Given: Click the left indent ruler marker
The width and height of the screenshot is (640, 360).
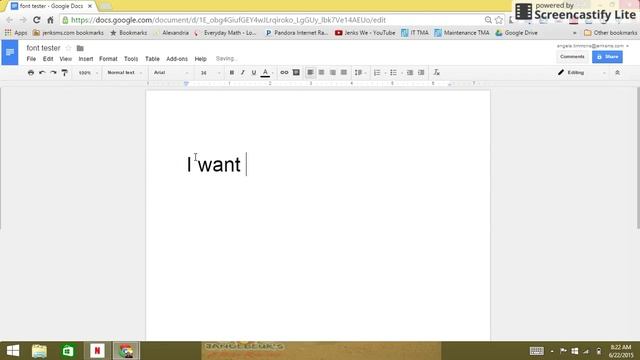Looking at the screenshot, I should tap(186, 84).
